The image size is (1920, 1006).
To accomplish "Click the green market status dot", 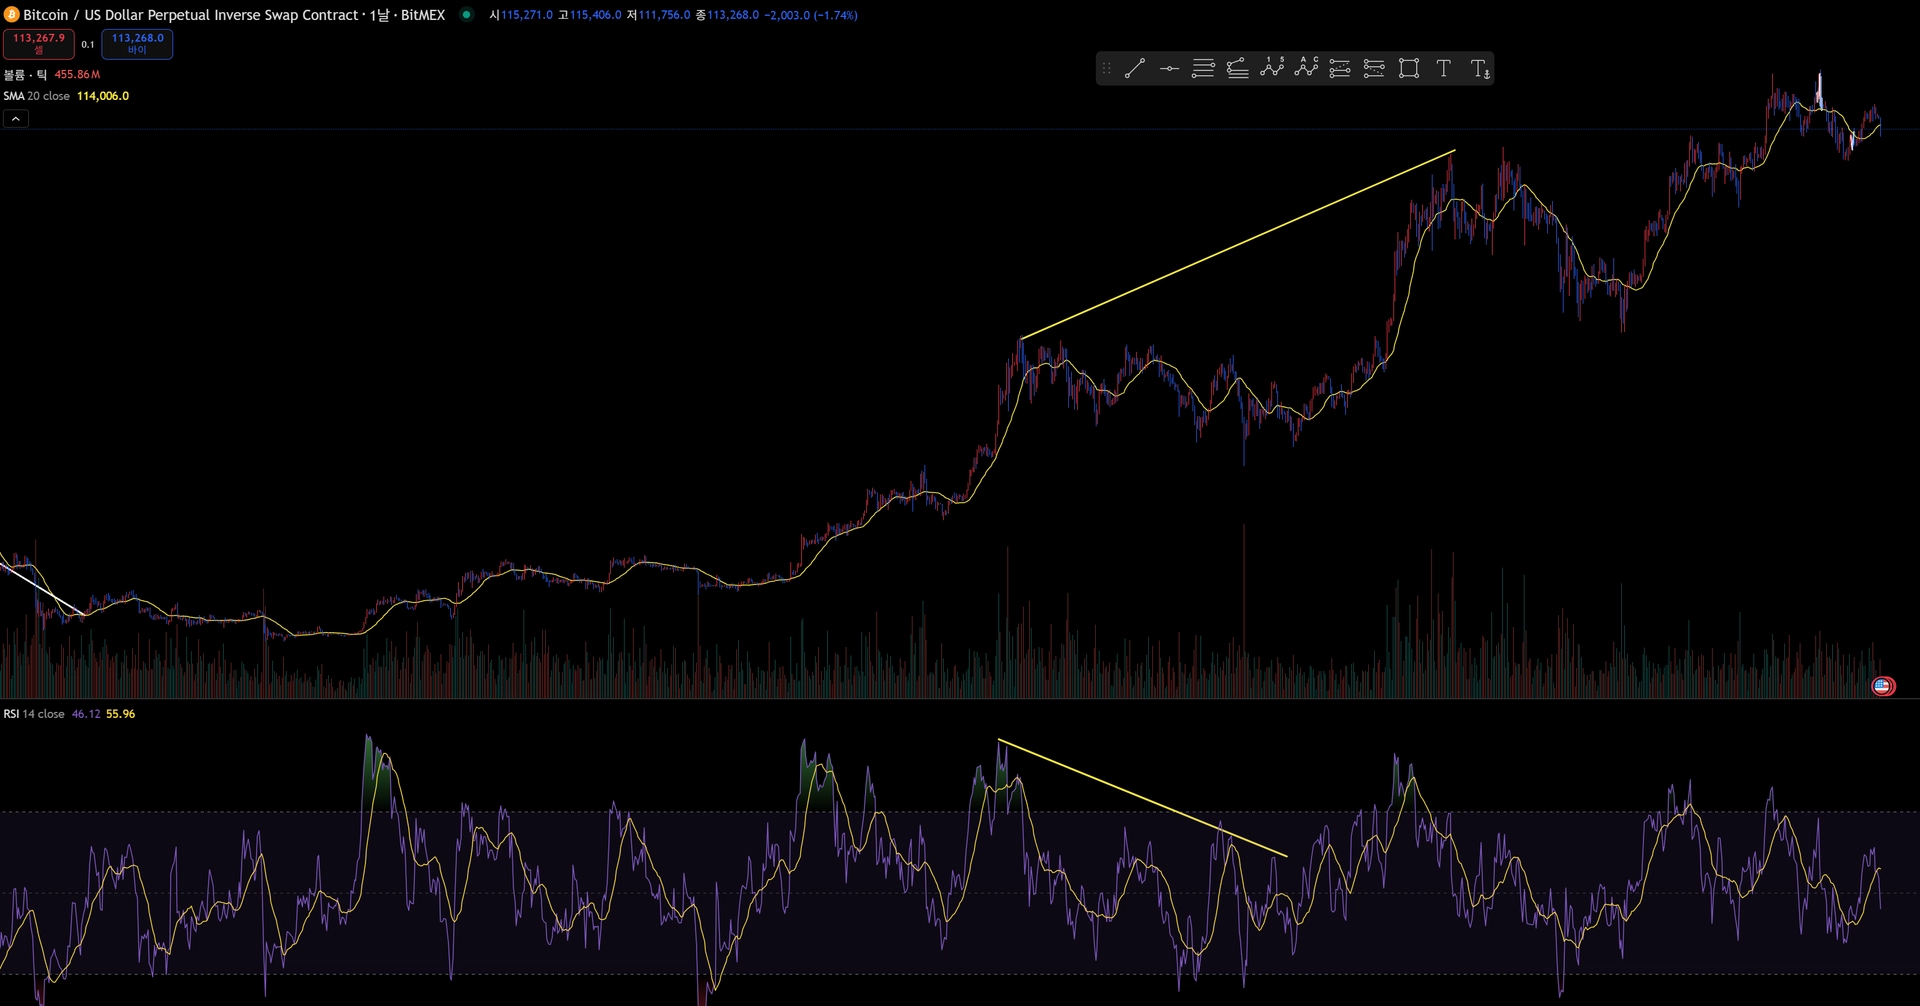I will 466,15.
